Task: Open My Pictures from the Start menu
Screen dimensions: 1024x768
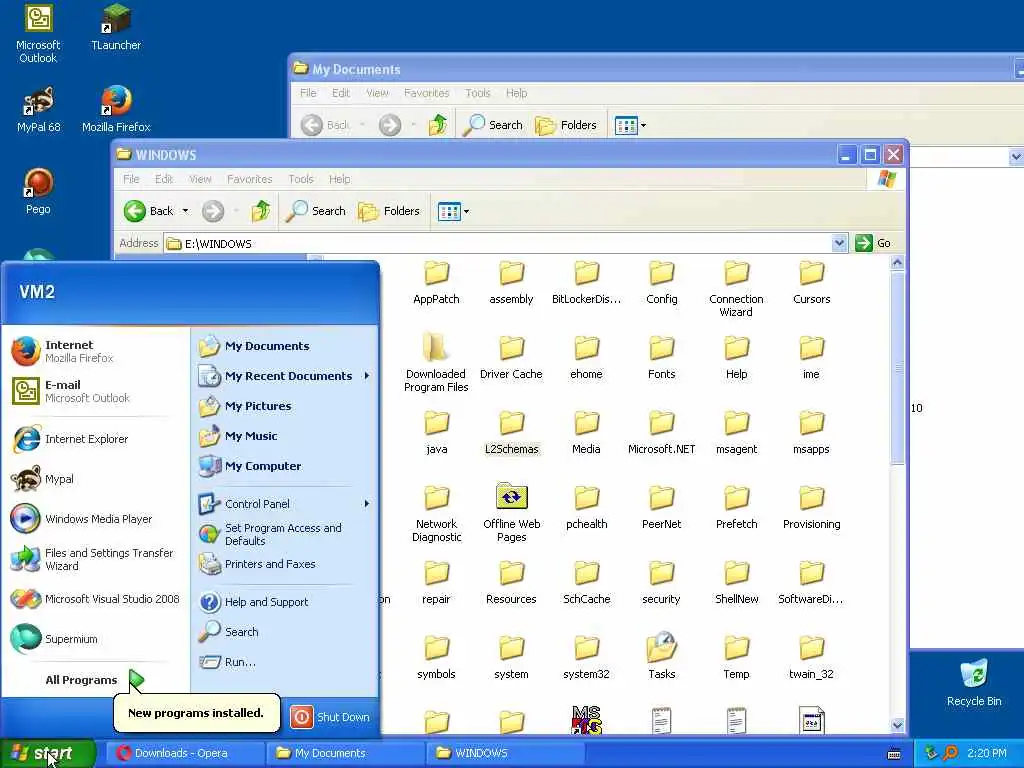Action: tap(285, 406)
